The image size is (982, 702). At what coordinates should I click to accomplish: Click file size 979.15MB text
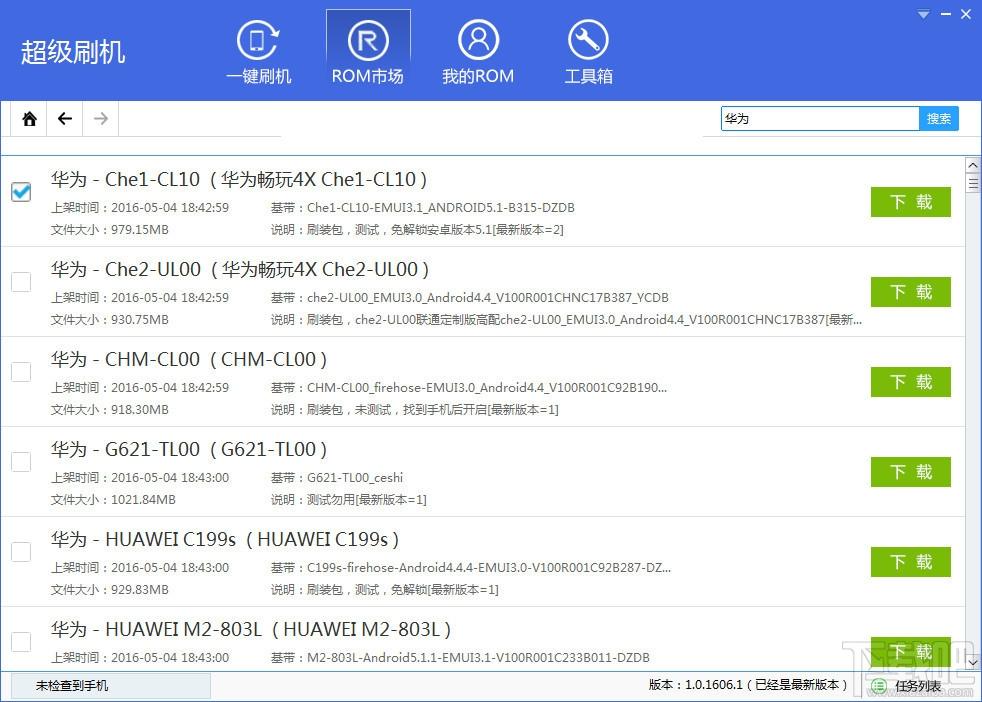point(140,230)
